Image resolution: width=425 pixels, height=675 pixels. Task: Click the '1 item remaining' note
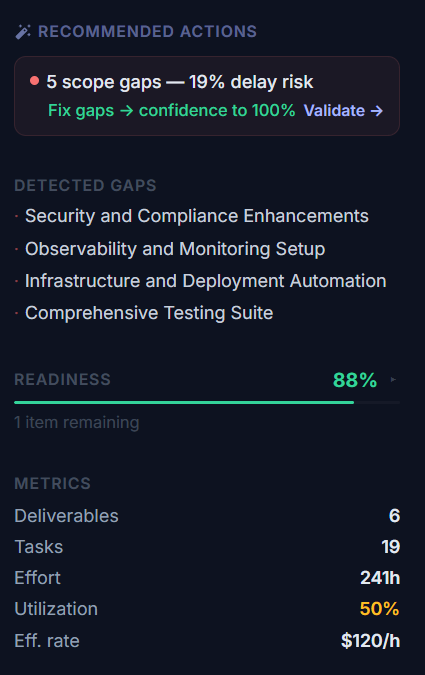point(77,422)
